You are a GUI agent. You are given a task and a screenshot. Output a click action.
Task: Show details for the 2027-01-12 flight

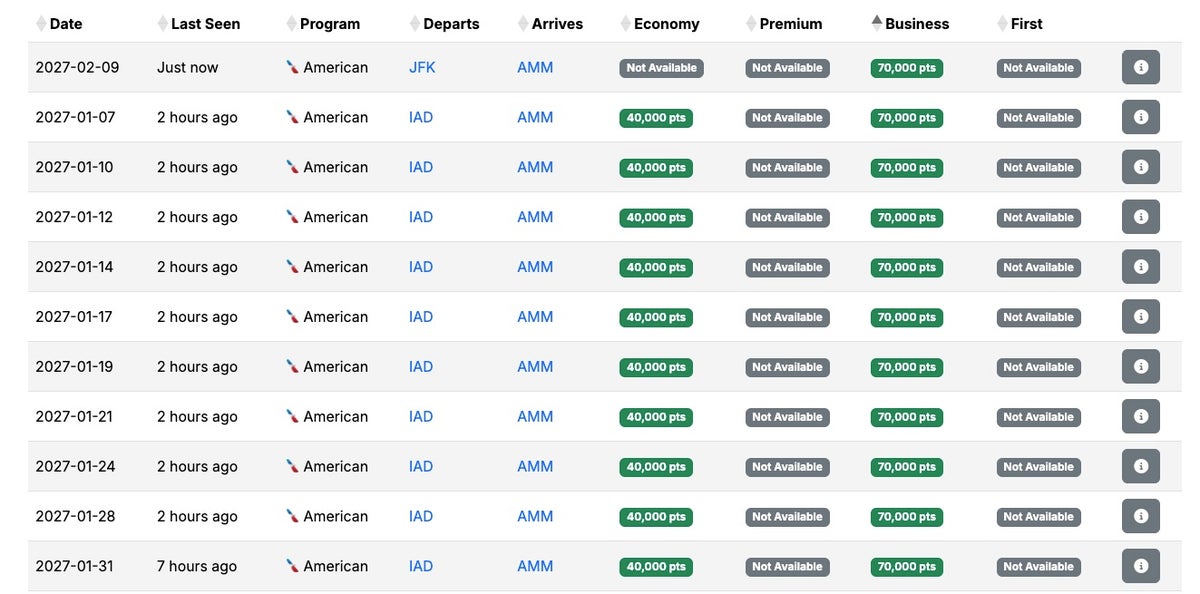coord(1140,217)
